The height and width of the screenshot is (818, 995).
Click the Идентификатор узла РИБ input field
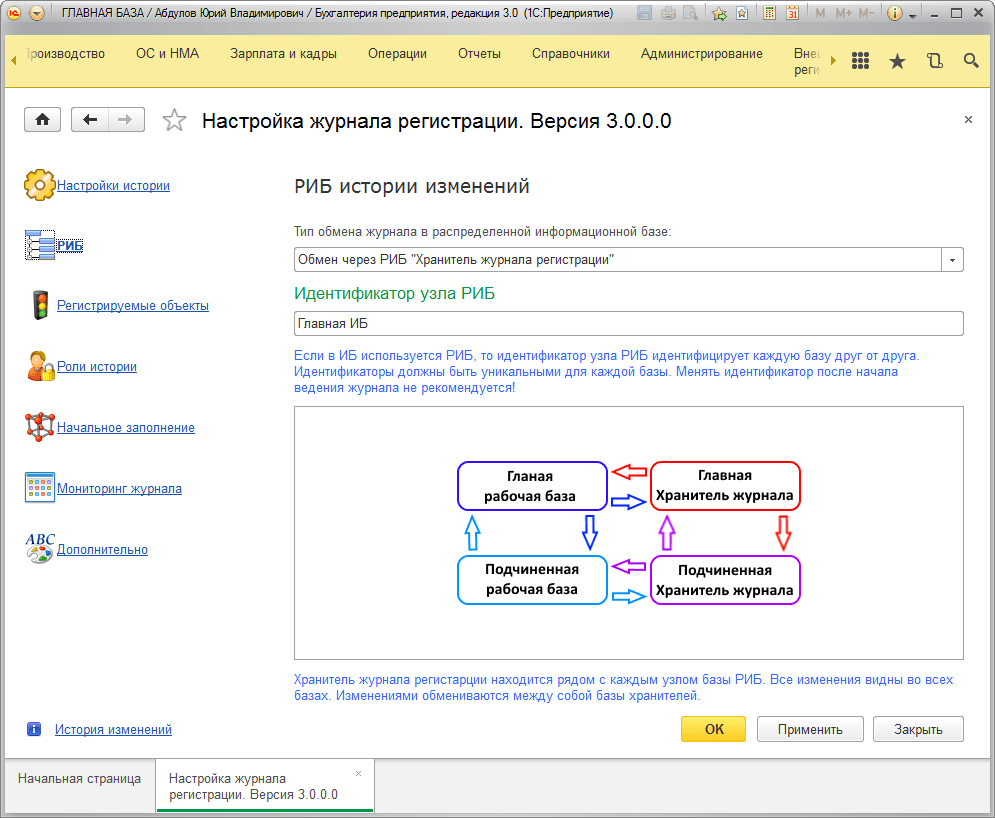[x=628, y=324]
